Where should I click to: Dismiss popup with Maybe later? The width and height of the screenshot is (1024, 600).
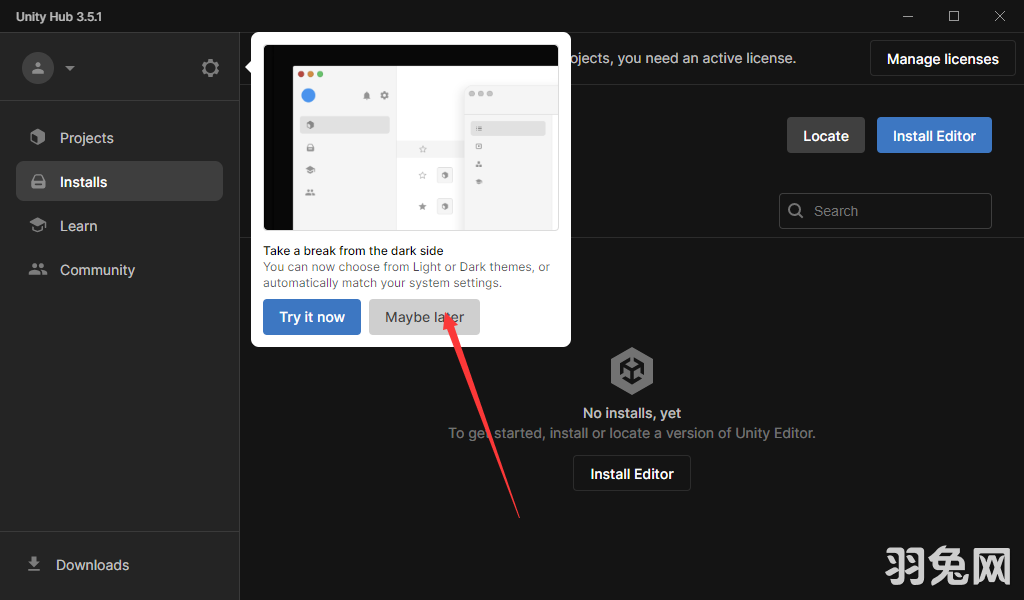424,317
